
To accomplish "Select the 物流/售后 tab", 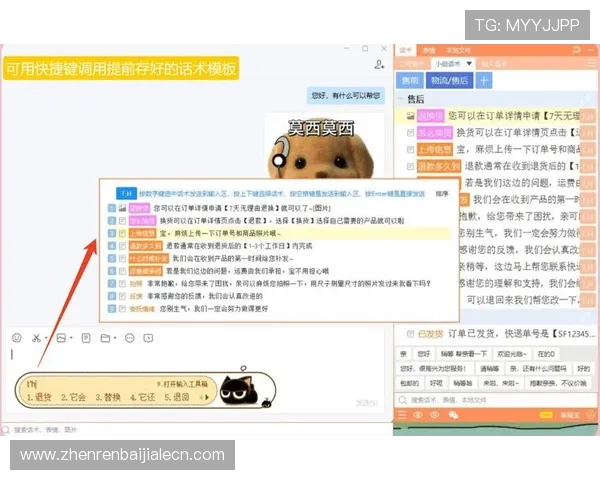I will 448,81.
